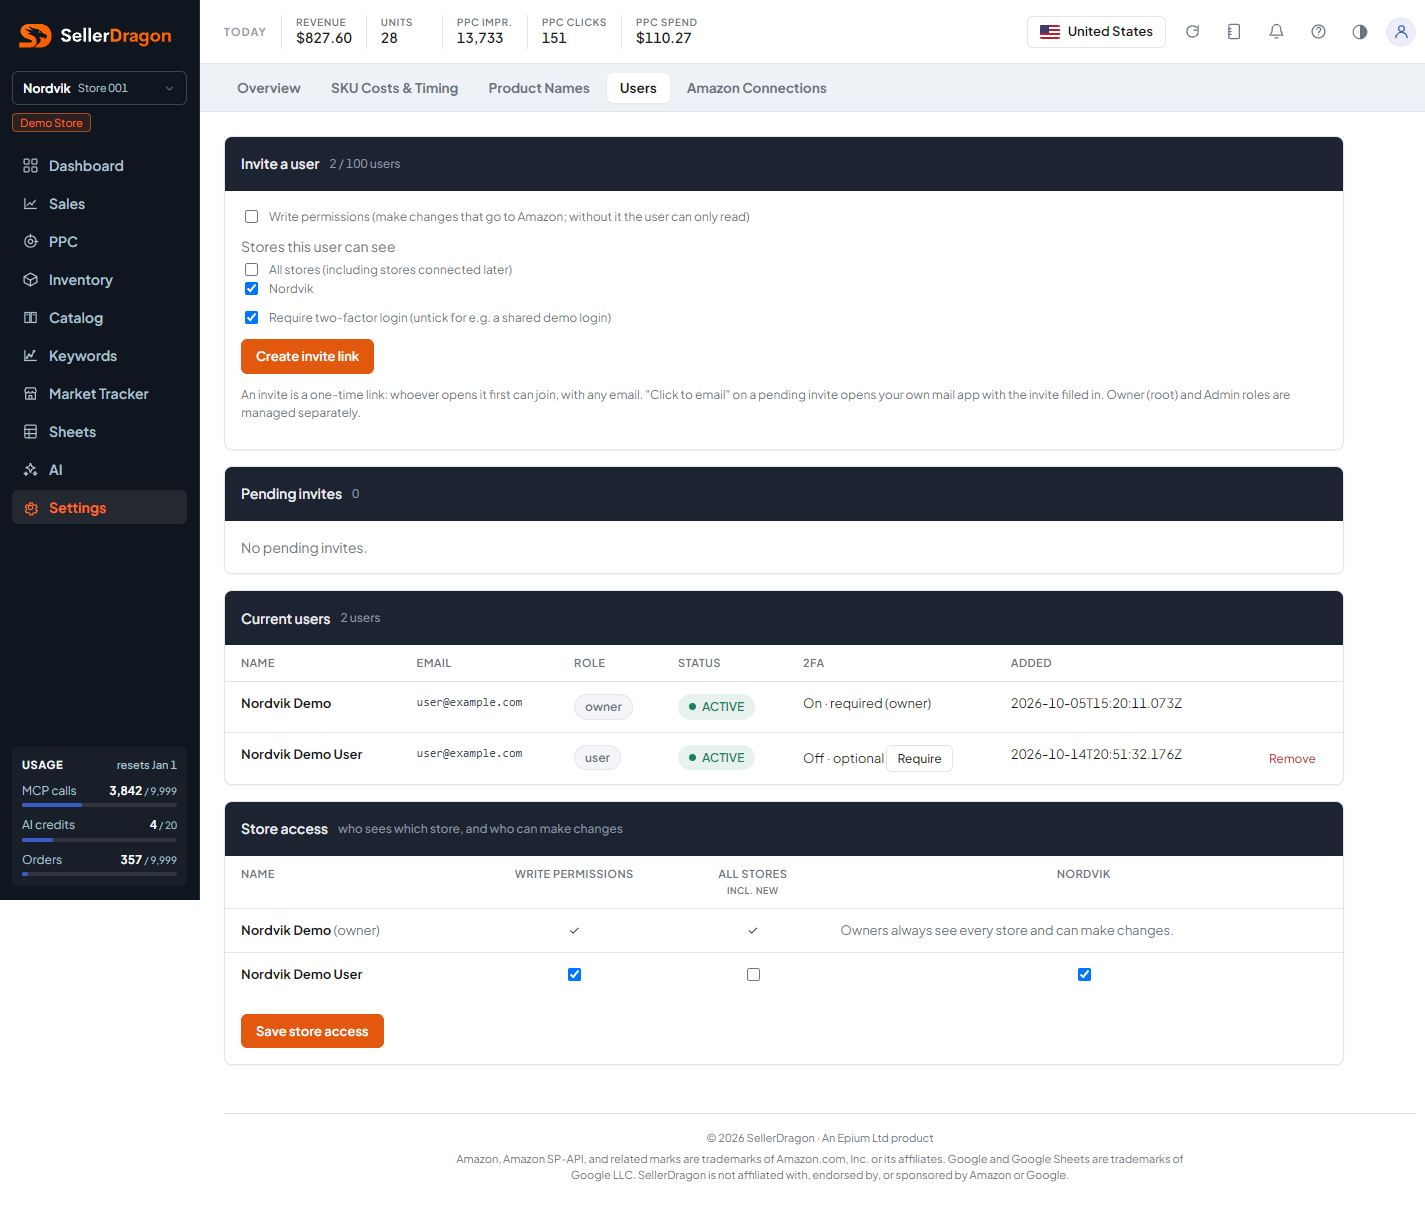Click the Demo Store badge
This screenshot has height=1212, width=1425.
(x=52, y=123)
